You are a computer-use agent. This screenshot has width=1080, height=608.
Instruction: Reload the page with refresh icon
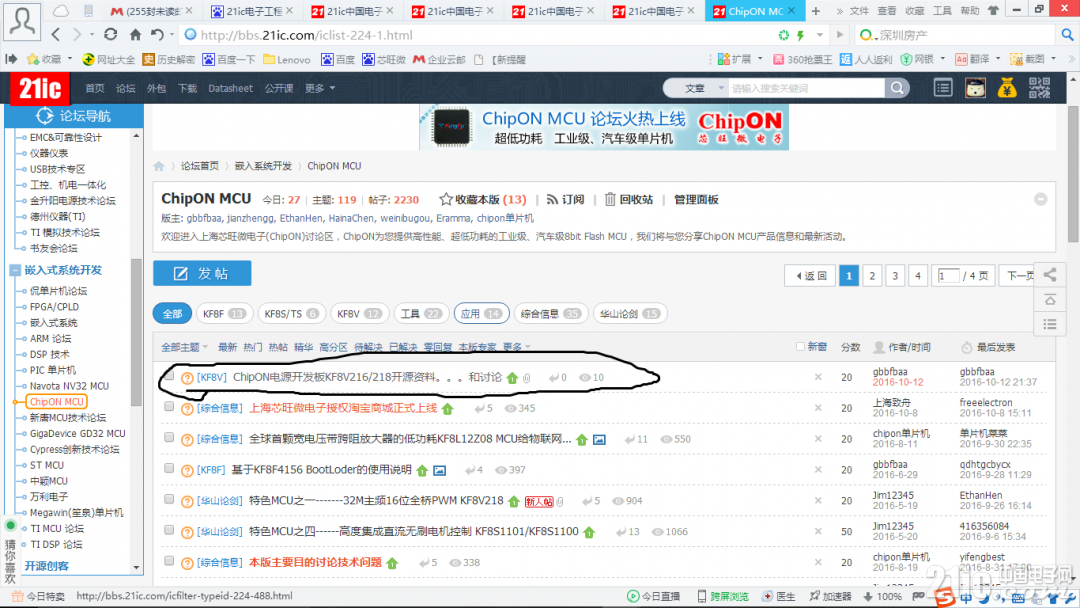(110, 34)
